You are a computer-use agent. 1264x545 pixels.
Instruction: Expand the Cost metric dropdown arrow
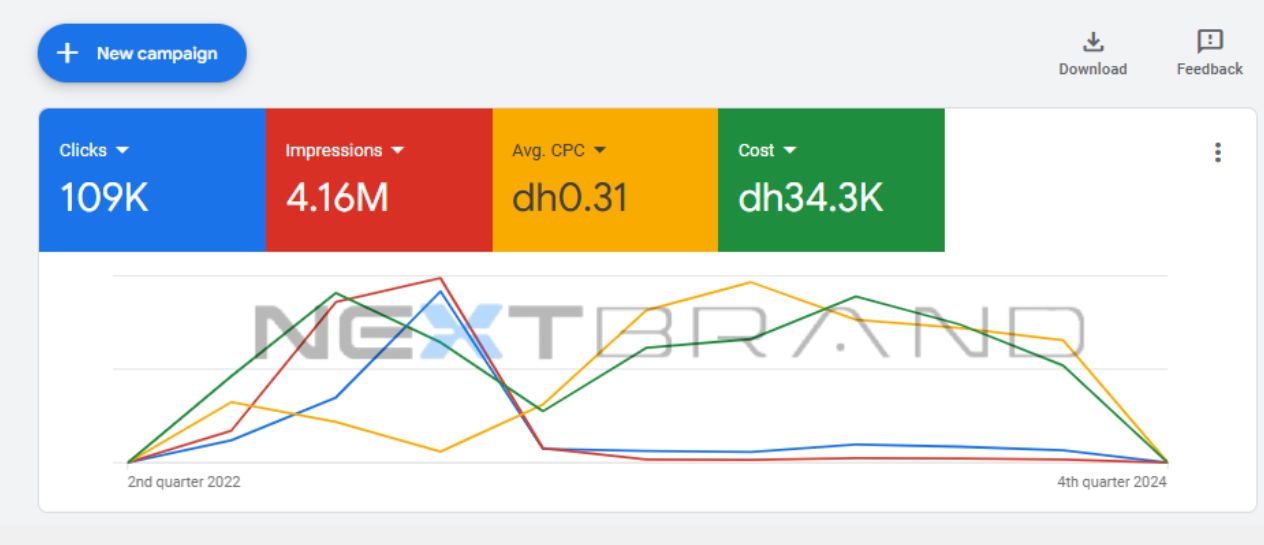[x=789, y=150]
